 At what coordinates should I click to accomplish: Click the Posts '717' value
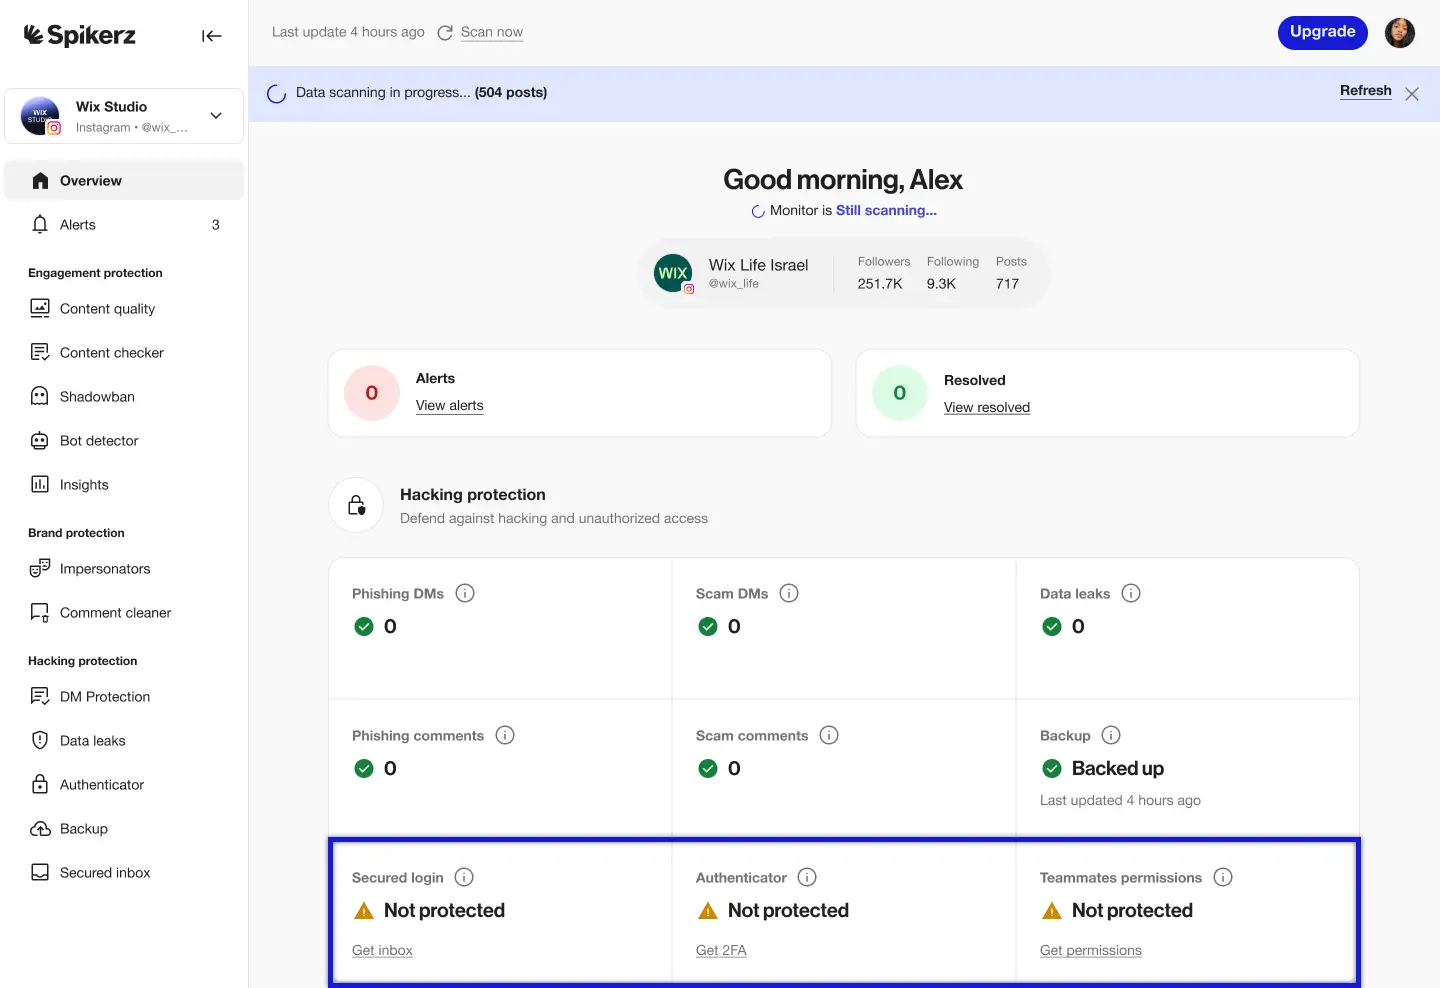[x=1008, y=284]
